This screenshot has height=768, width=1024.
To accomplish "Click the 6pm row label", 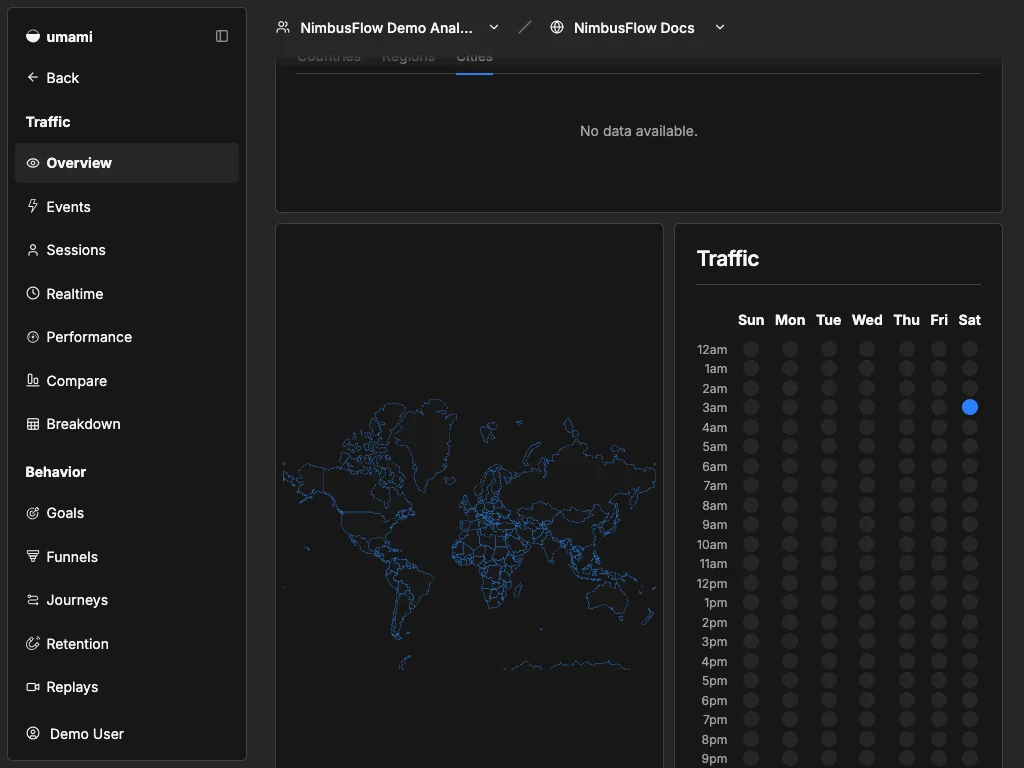I will (x=714, y=700).
